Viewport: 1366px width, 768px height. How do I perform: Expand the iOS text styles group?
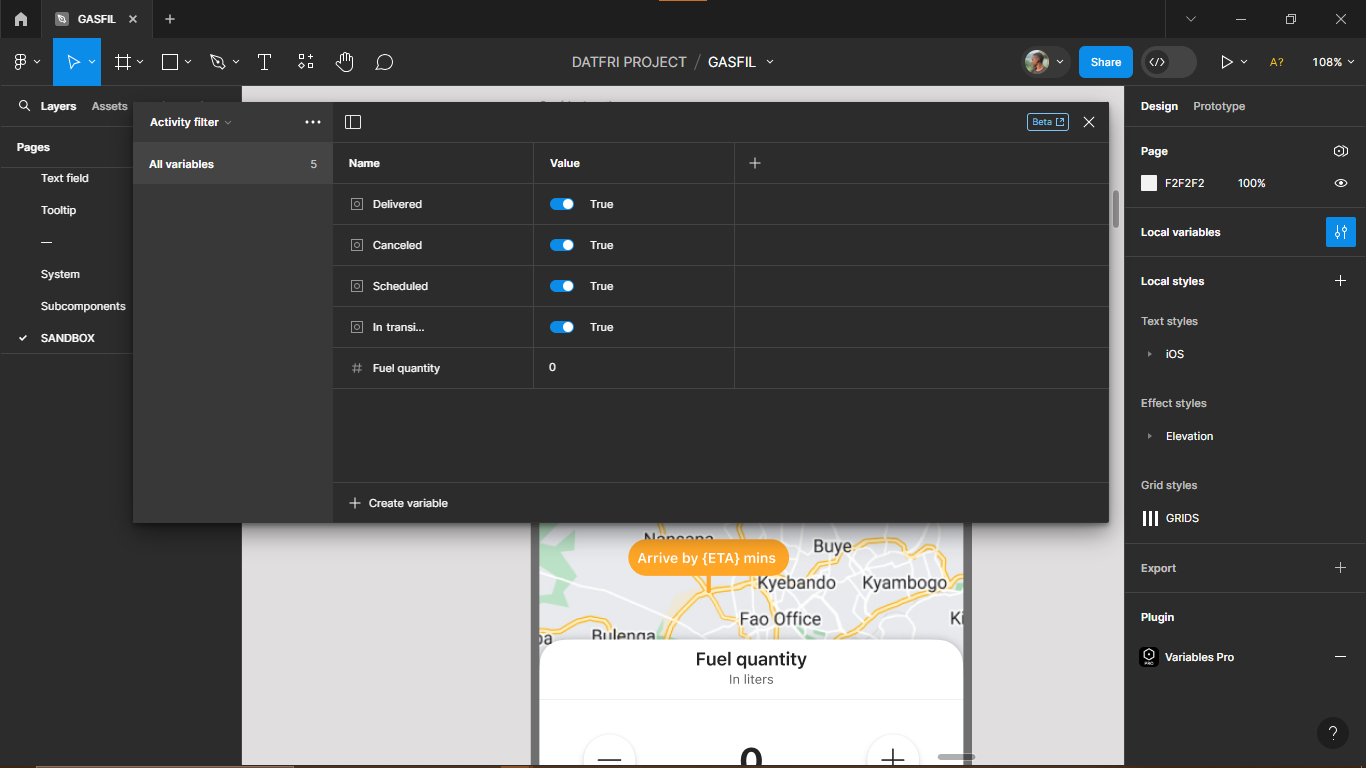tap(1149, 354)
